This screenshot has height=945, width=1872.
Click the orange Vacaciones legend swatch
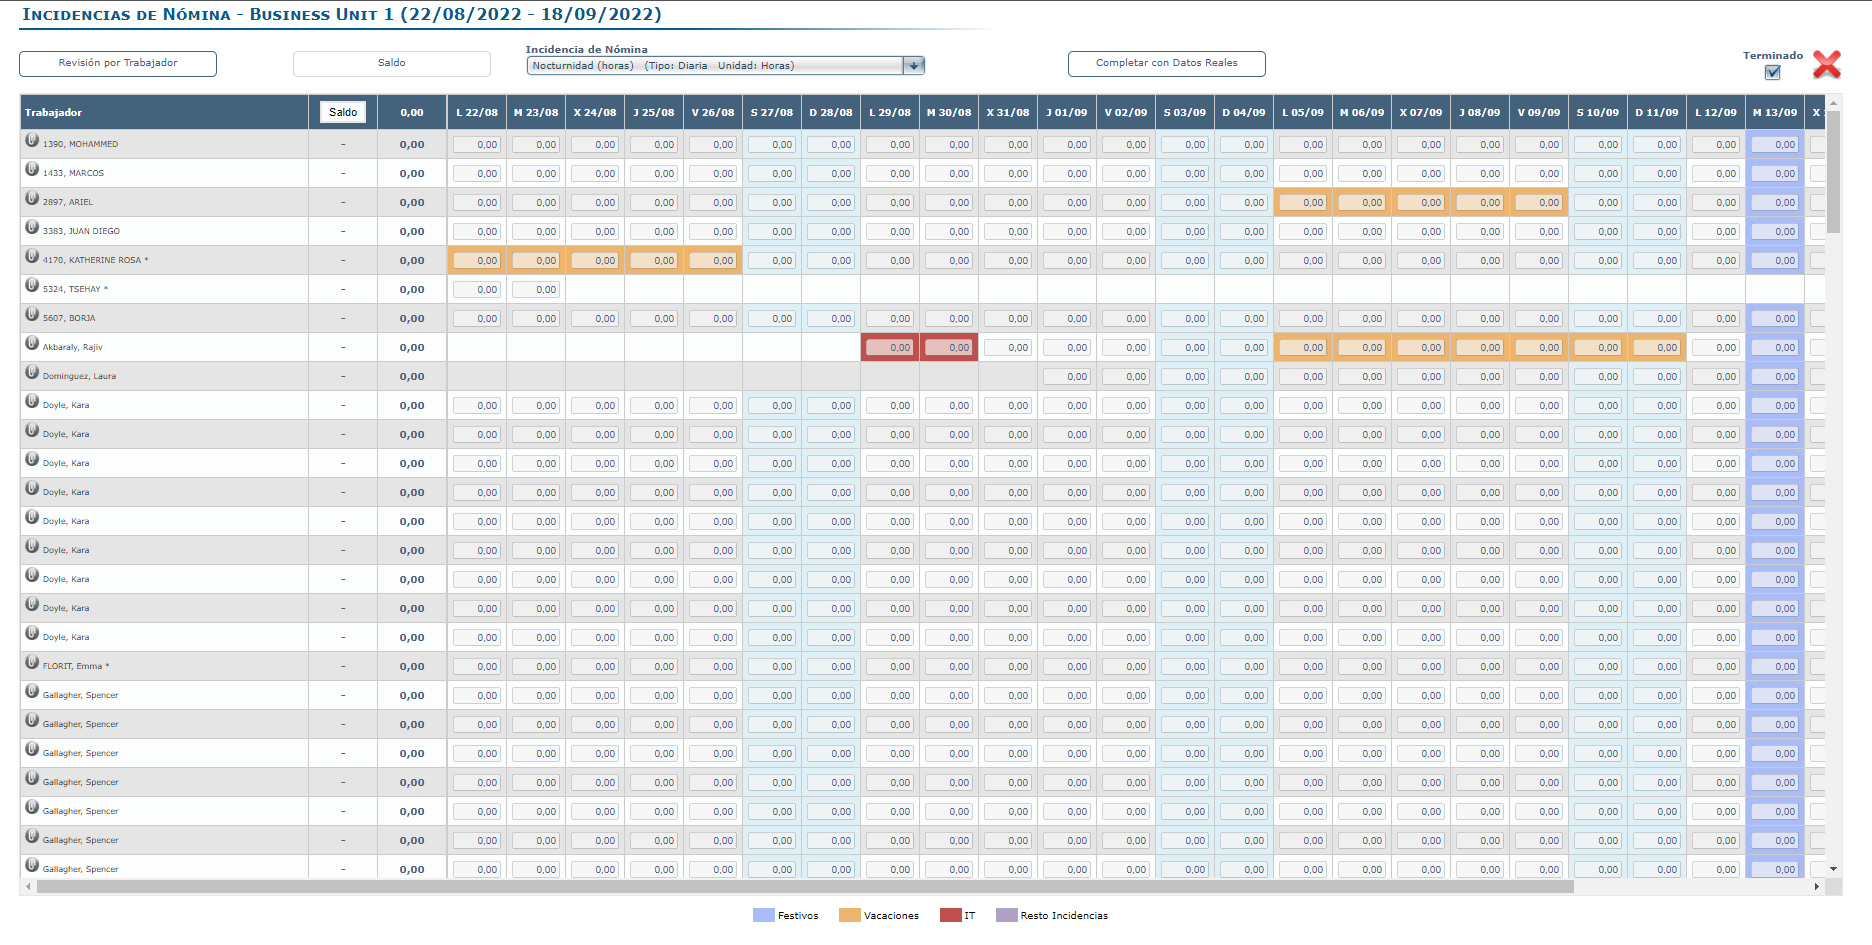pos(849,914)
